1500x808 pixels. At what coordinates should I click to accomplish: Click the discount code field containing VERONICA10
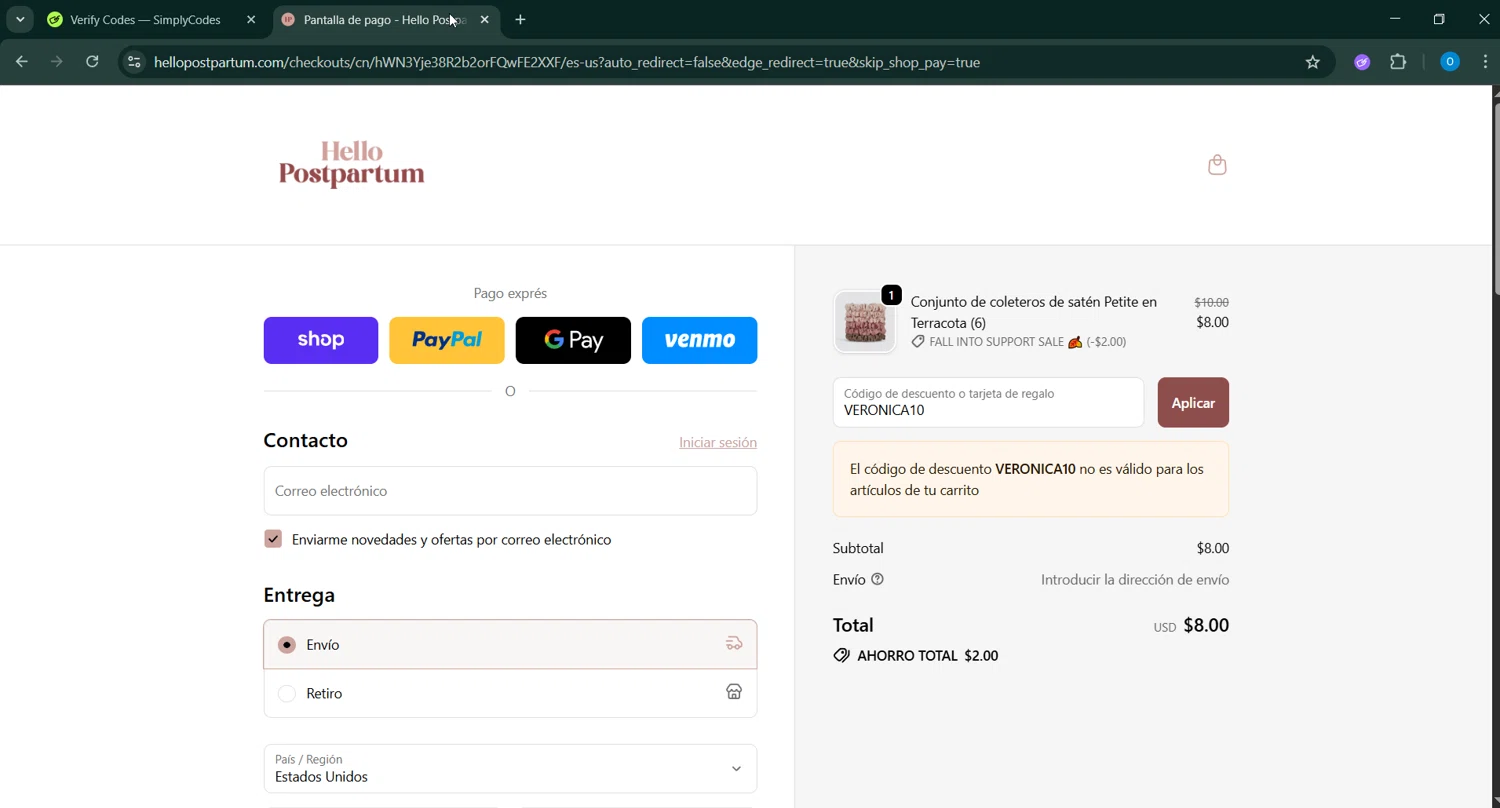click(x=988, y=402)
